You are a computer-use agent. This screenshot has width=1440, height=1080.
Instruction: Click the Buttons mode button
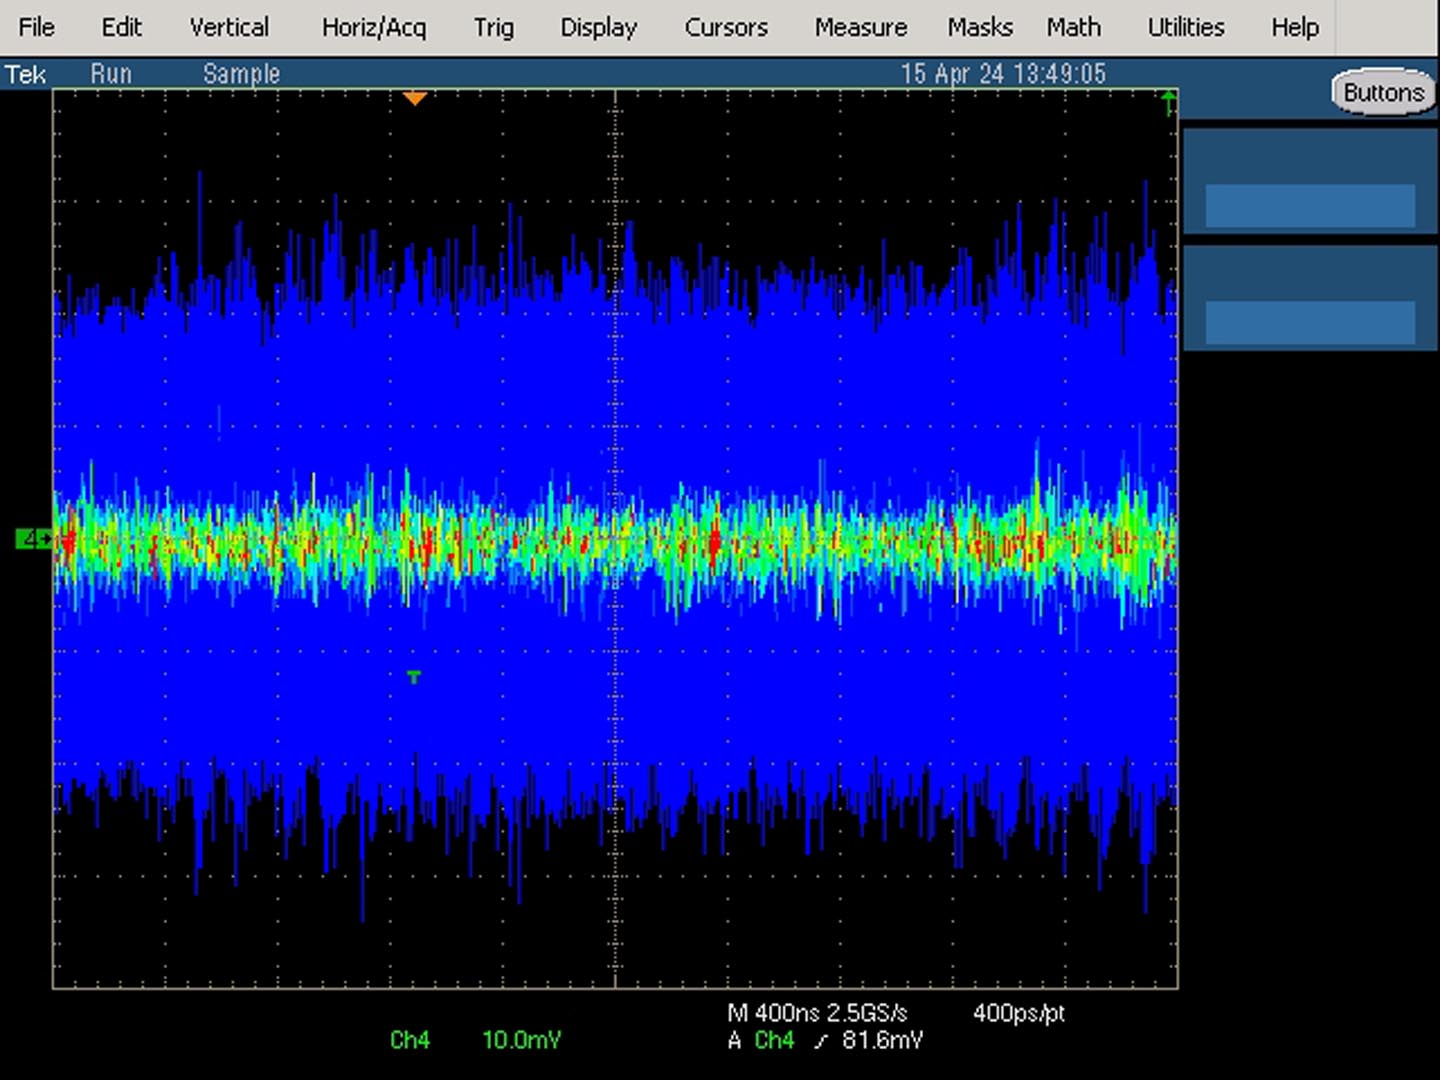pos(1384,93)
